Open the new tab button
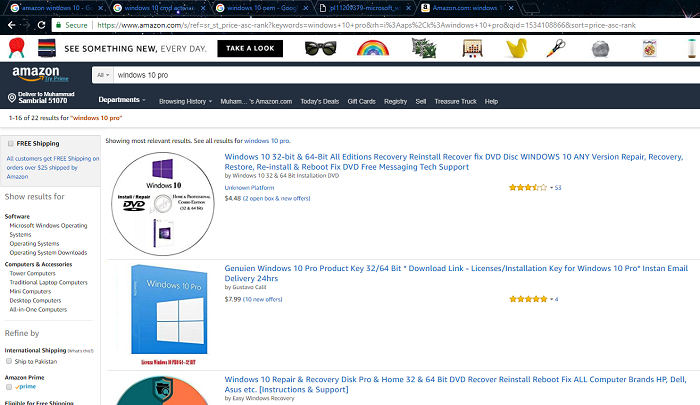The image size is (700, 405). click(x=530, y=8)
